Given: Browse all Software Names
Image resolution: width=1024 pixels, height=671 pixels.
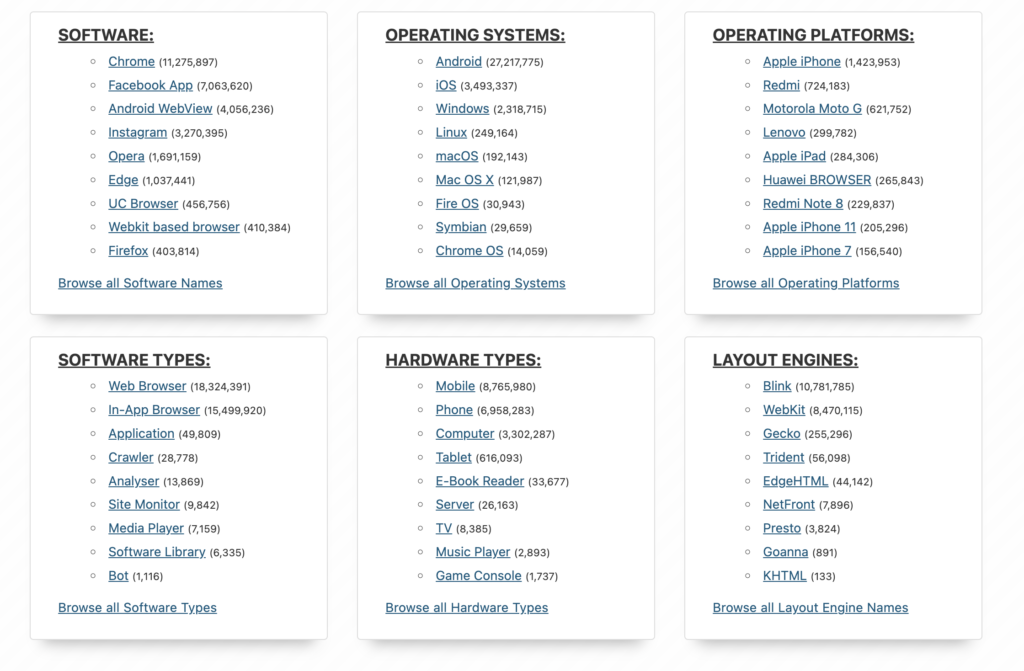Looking at the screenshot, I should 140,283.
